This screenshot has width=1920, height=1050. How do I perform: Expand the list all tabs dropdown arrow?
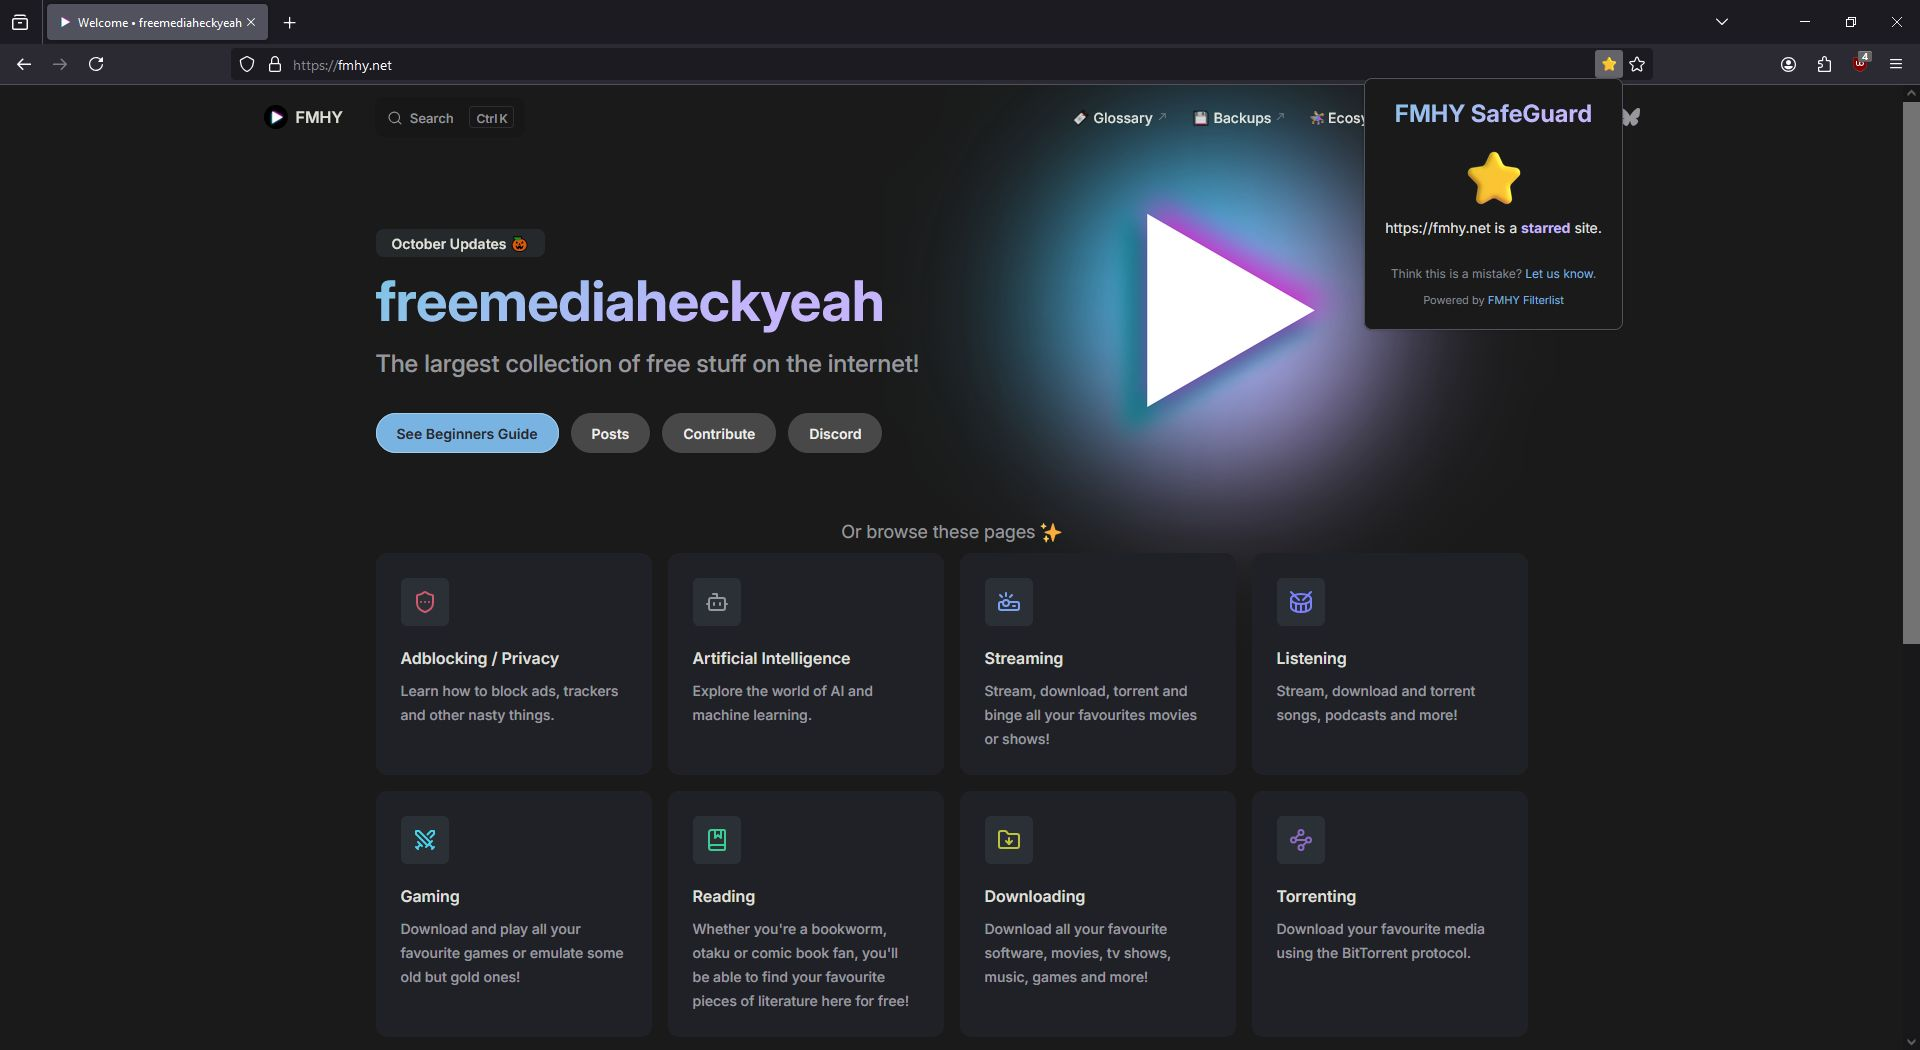(1722, 22)
